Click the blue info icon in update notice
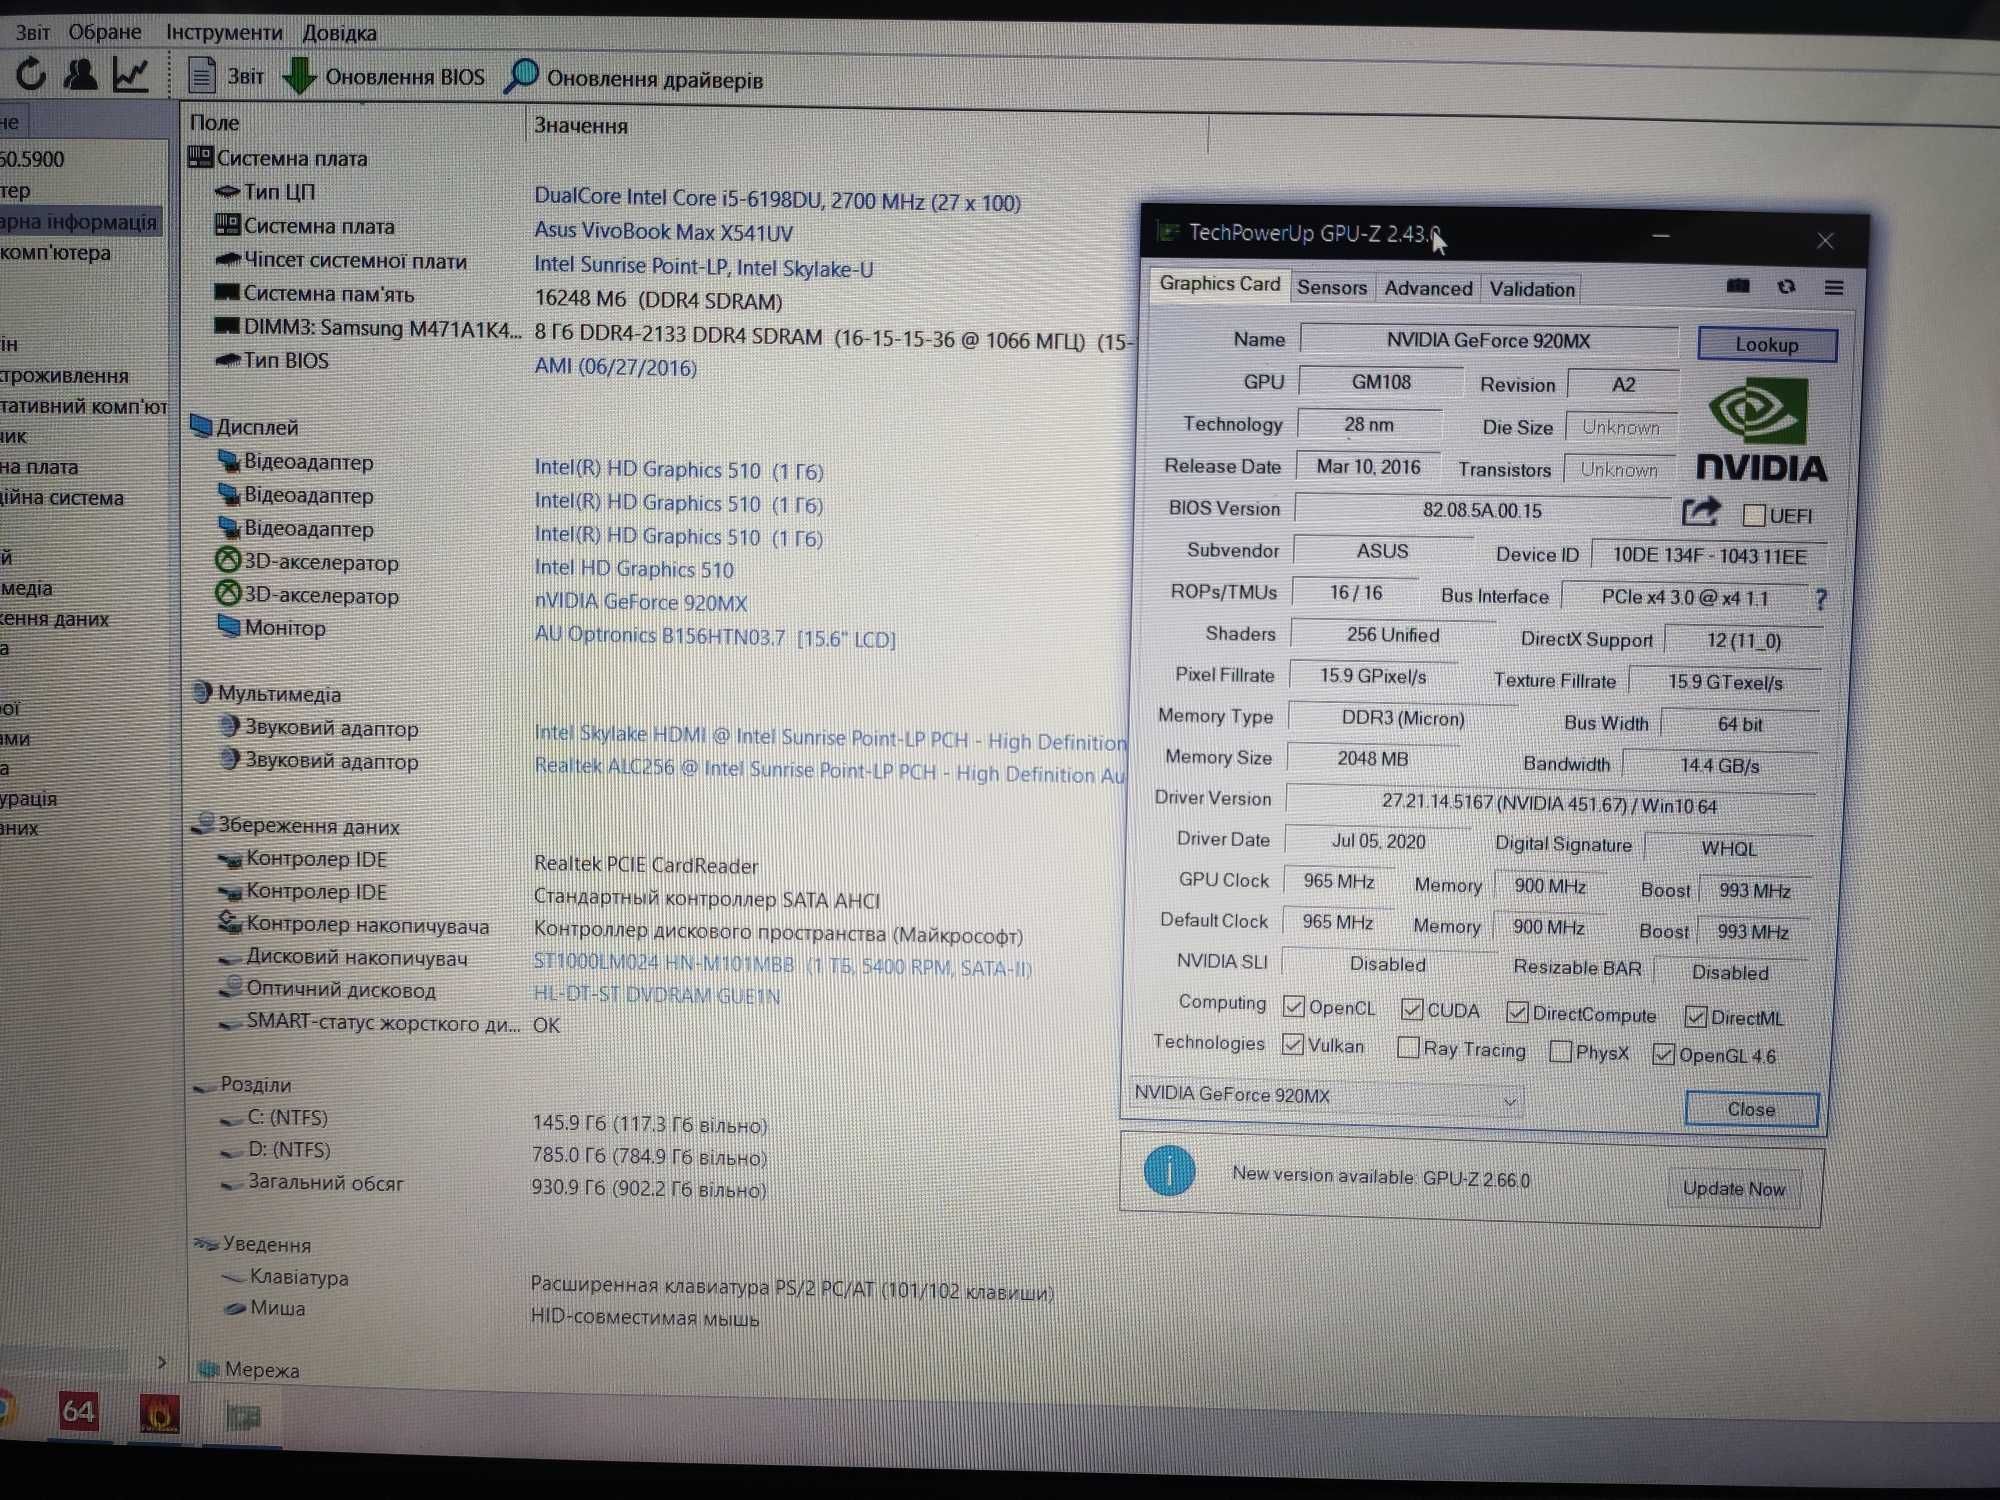Screen dimensions: 2000x1500 (1168, 1170)
